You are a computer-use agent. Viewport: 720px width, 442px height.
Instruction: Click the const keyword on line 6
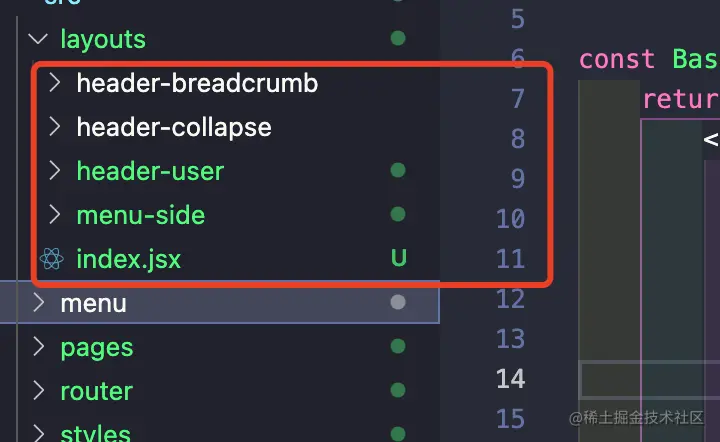617,60
